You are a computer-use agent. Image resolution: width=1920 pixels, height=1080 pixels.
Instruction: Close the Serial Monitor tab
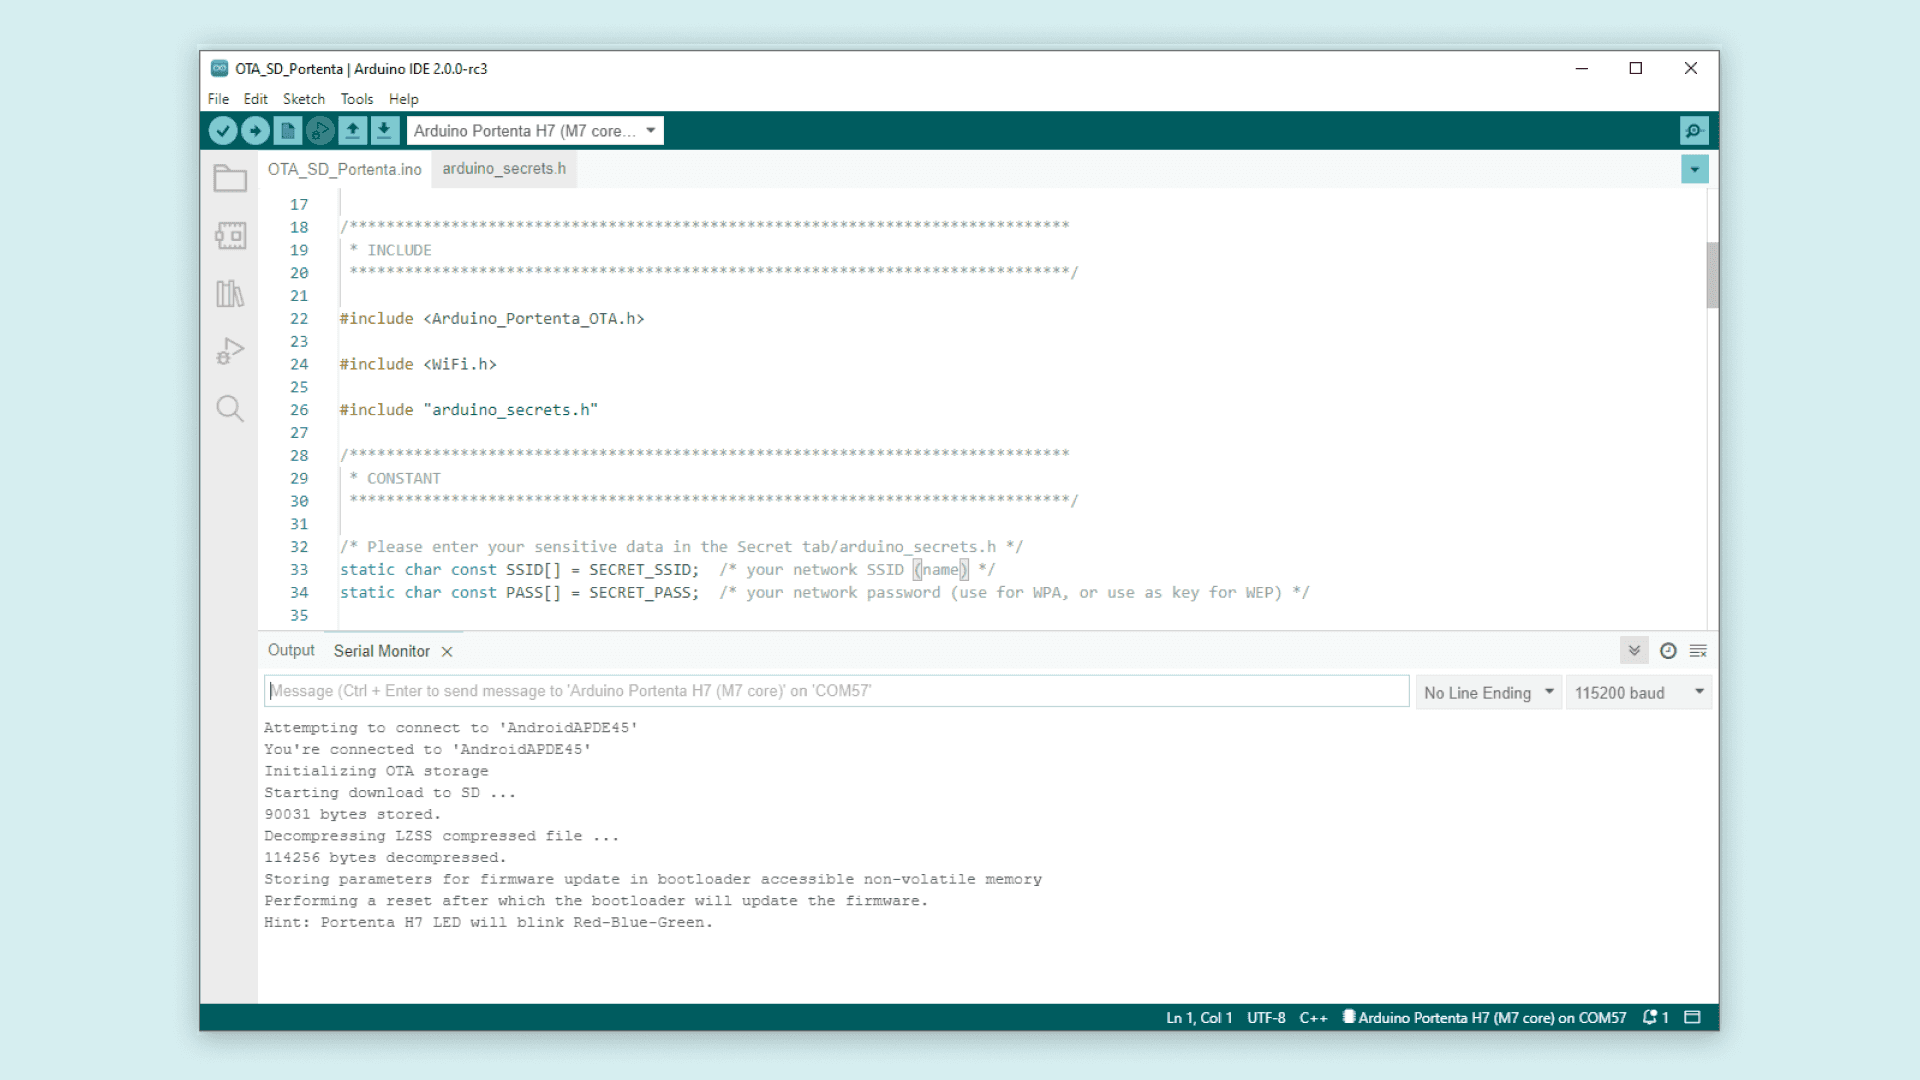pos(447,652)
